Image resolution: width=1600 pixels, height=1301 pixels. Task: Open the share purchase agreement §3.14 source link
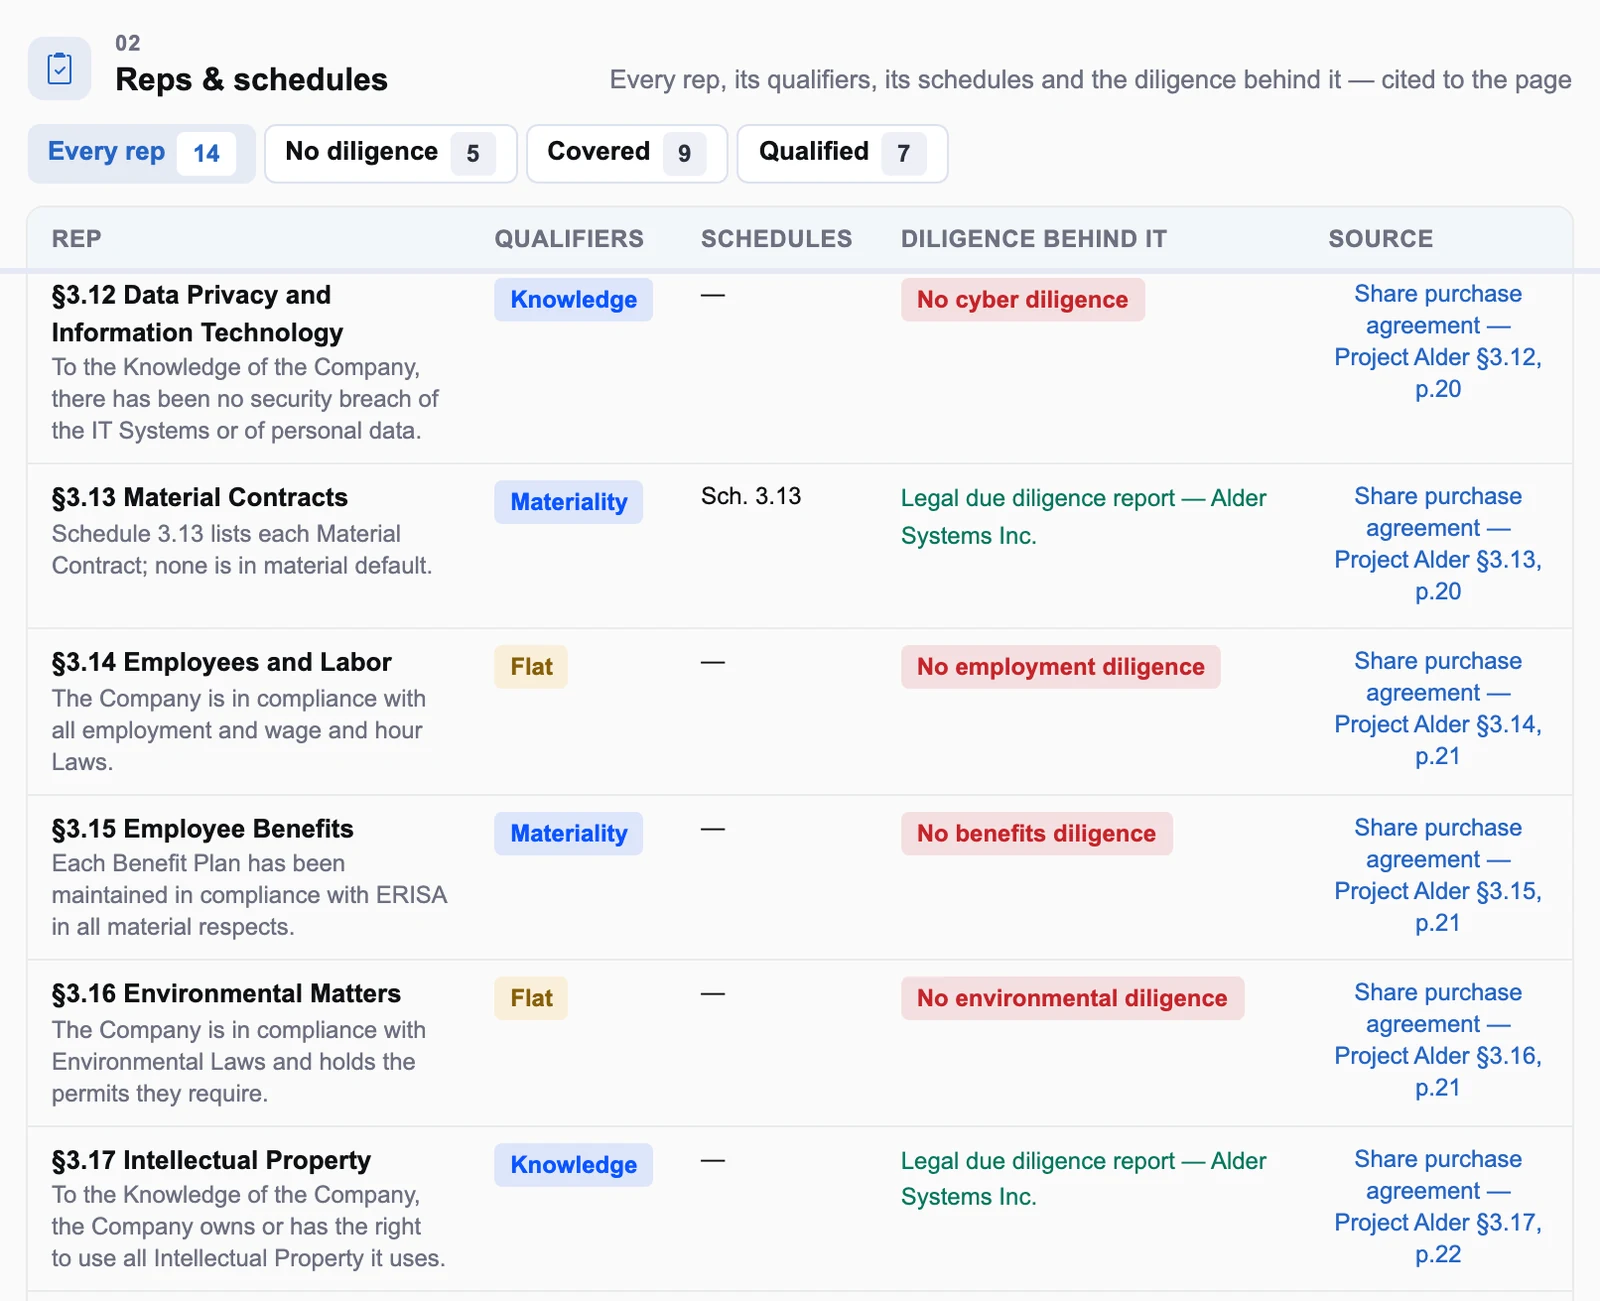pos(1438,708)
